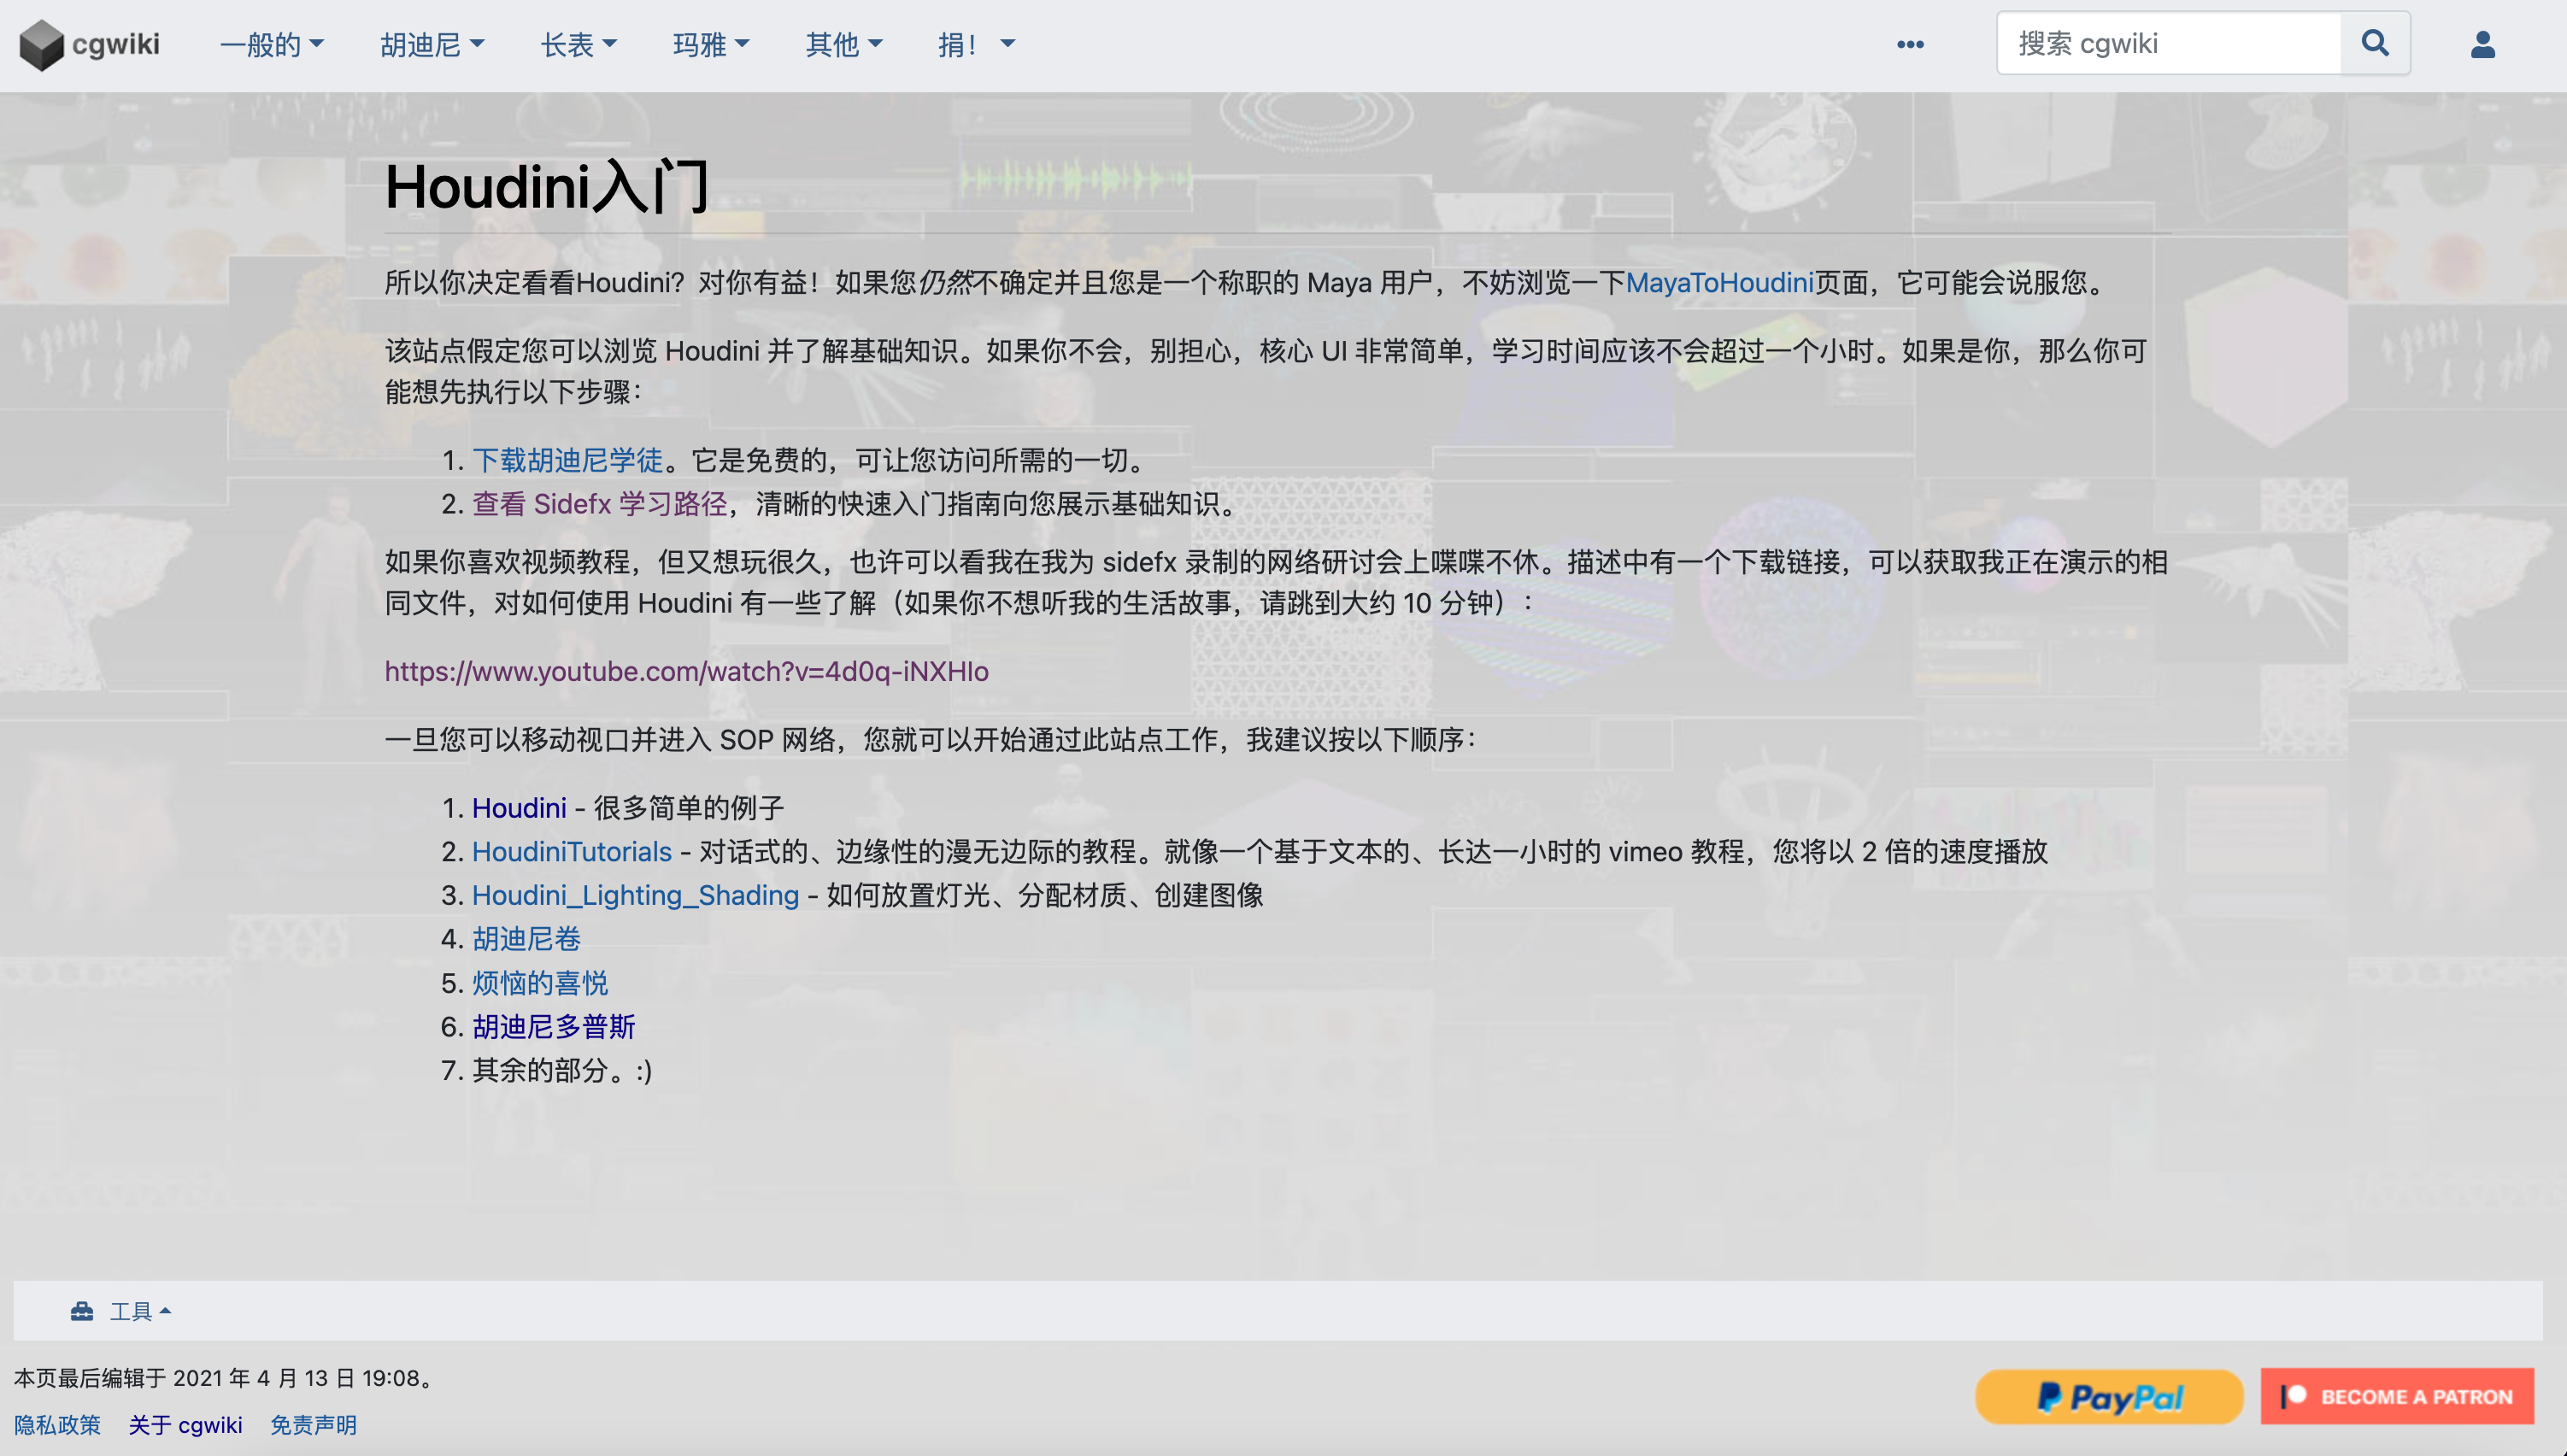2567x1456 pixels.
Task: Click the toolbox icon in footer
Action: tap(82, 1311)
